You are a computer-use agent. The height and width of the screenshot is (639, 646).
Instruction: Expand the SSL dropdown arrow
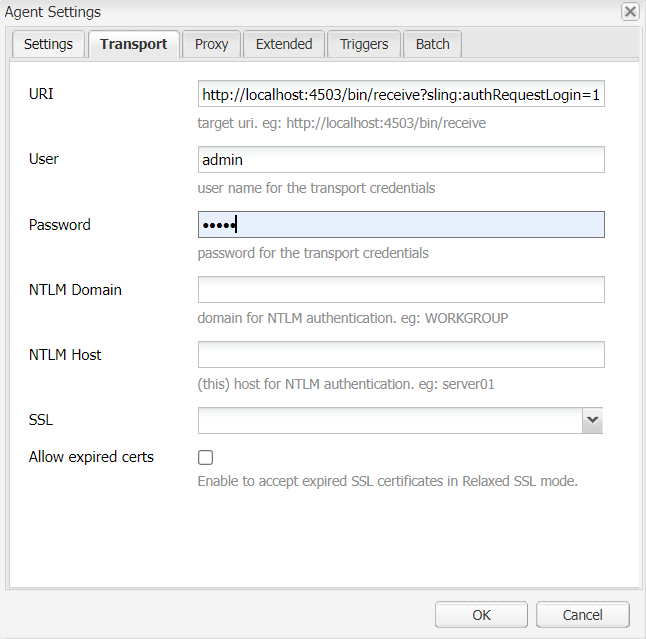(x=593, y=421)
